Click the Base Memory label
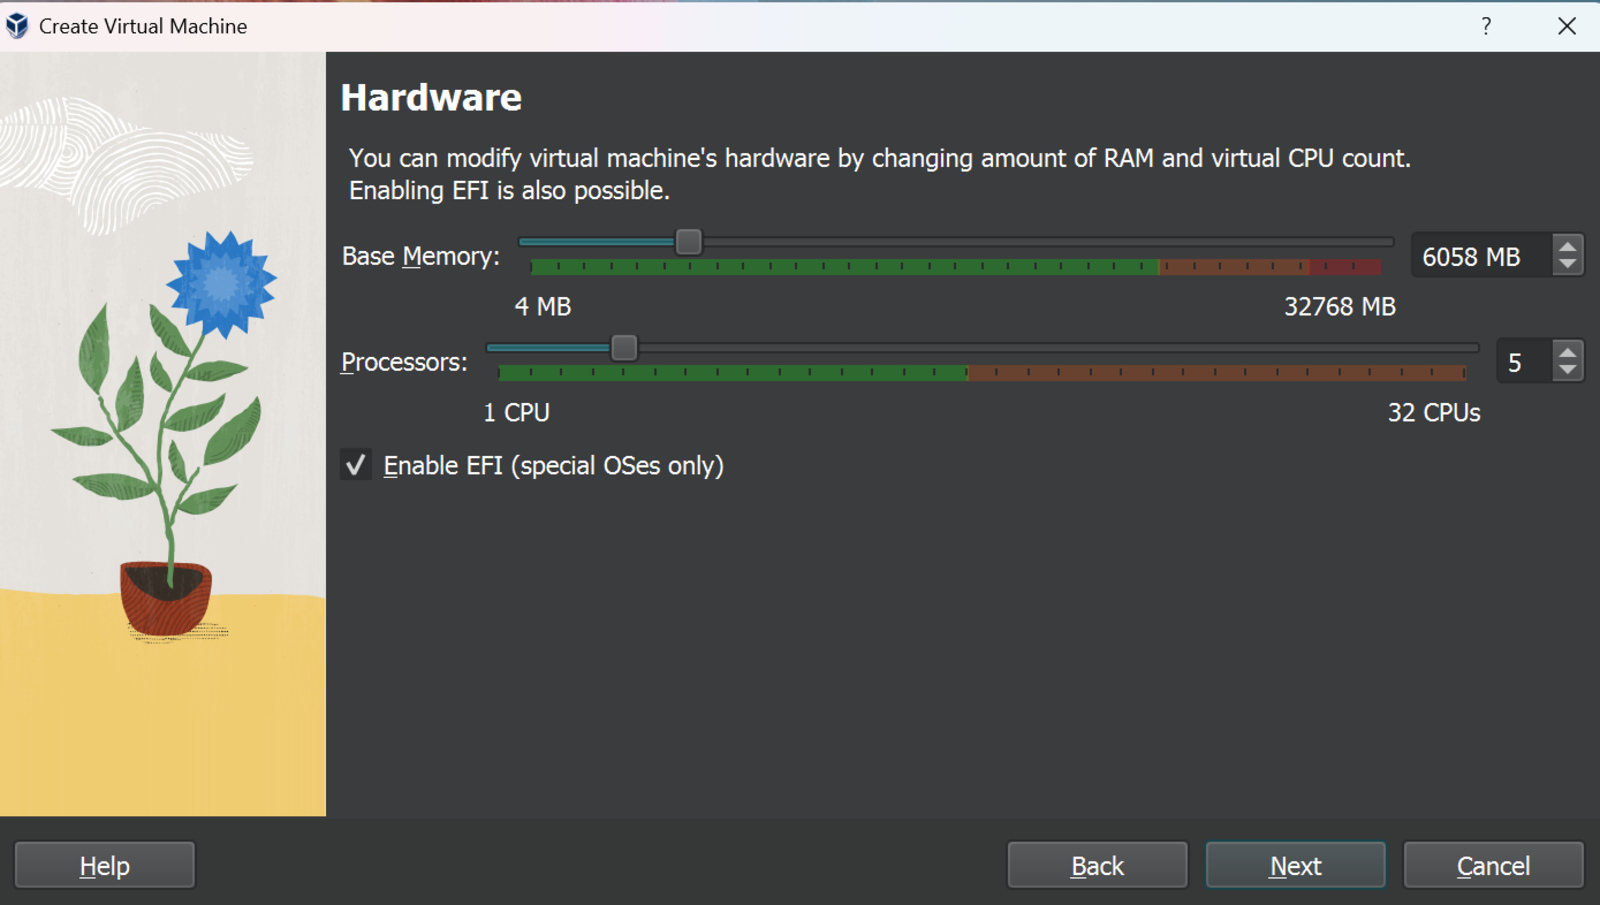The image size is (1600, 905). (420, 256)
